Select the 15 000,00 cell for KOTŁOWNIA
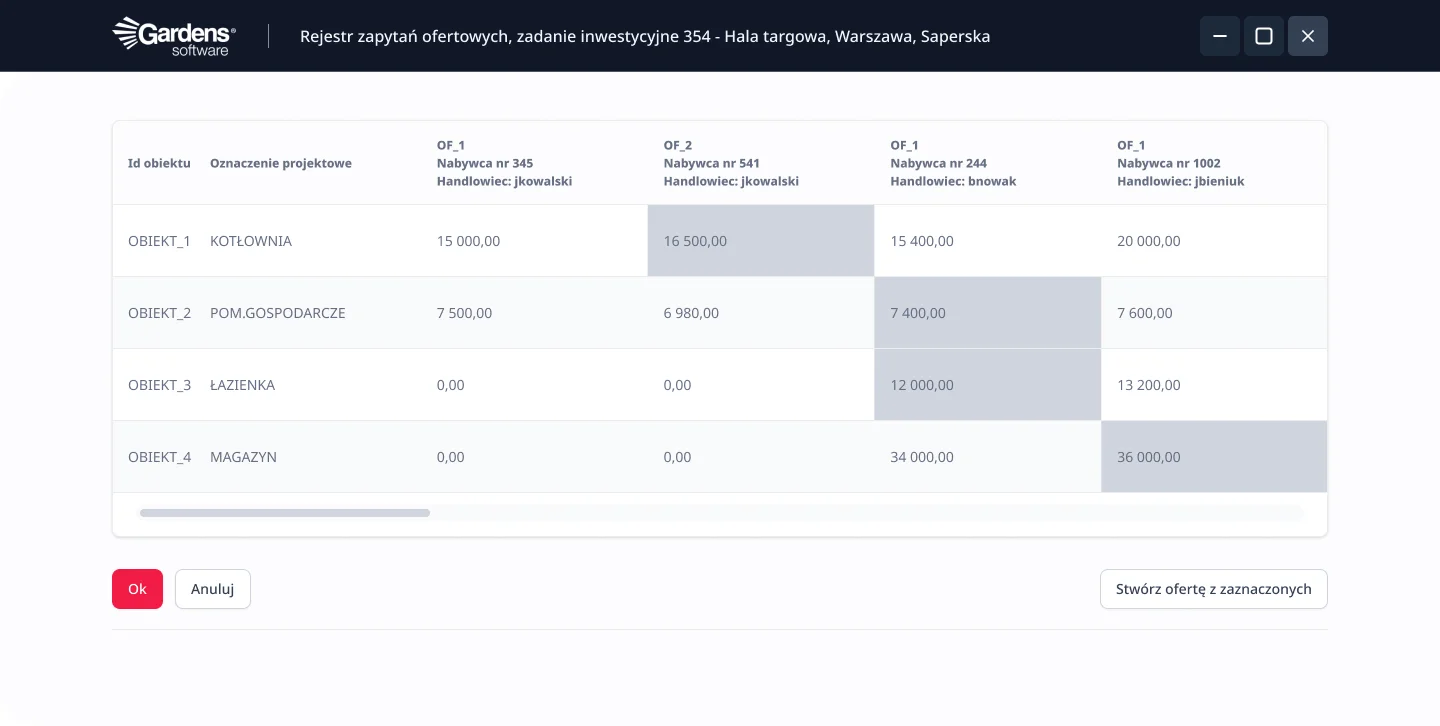The width and height of the screenshot is (1440, 726). coord(468,241)
